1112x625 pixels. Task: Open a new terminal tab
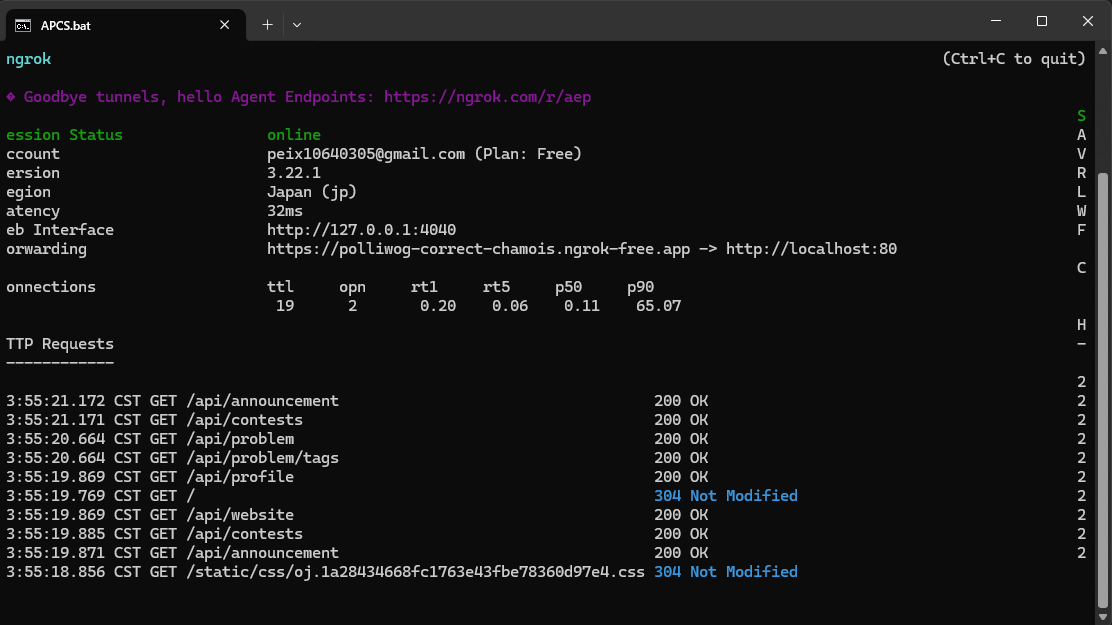(x=267, y=25)
